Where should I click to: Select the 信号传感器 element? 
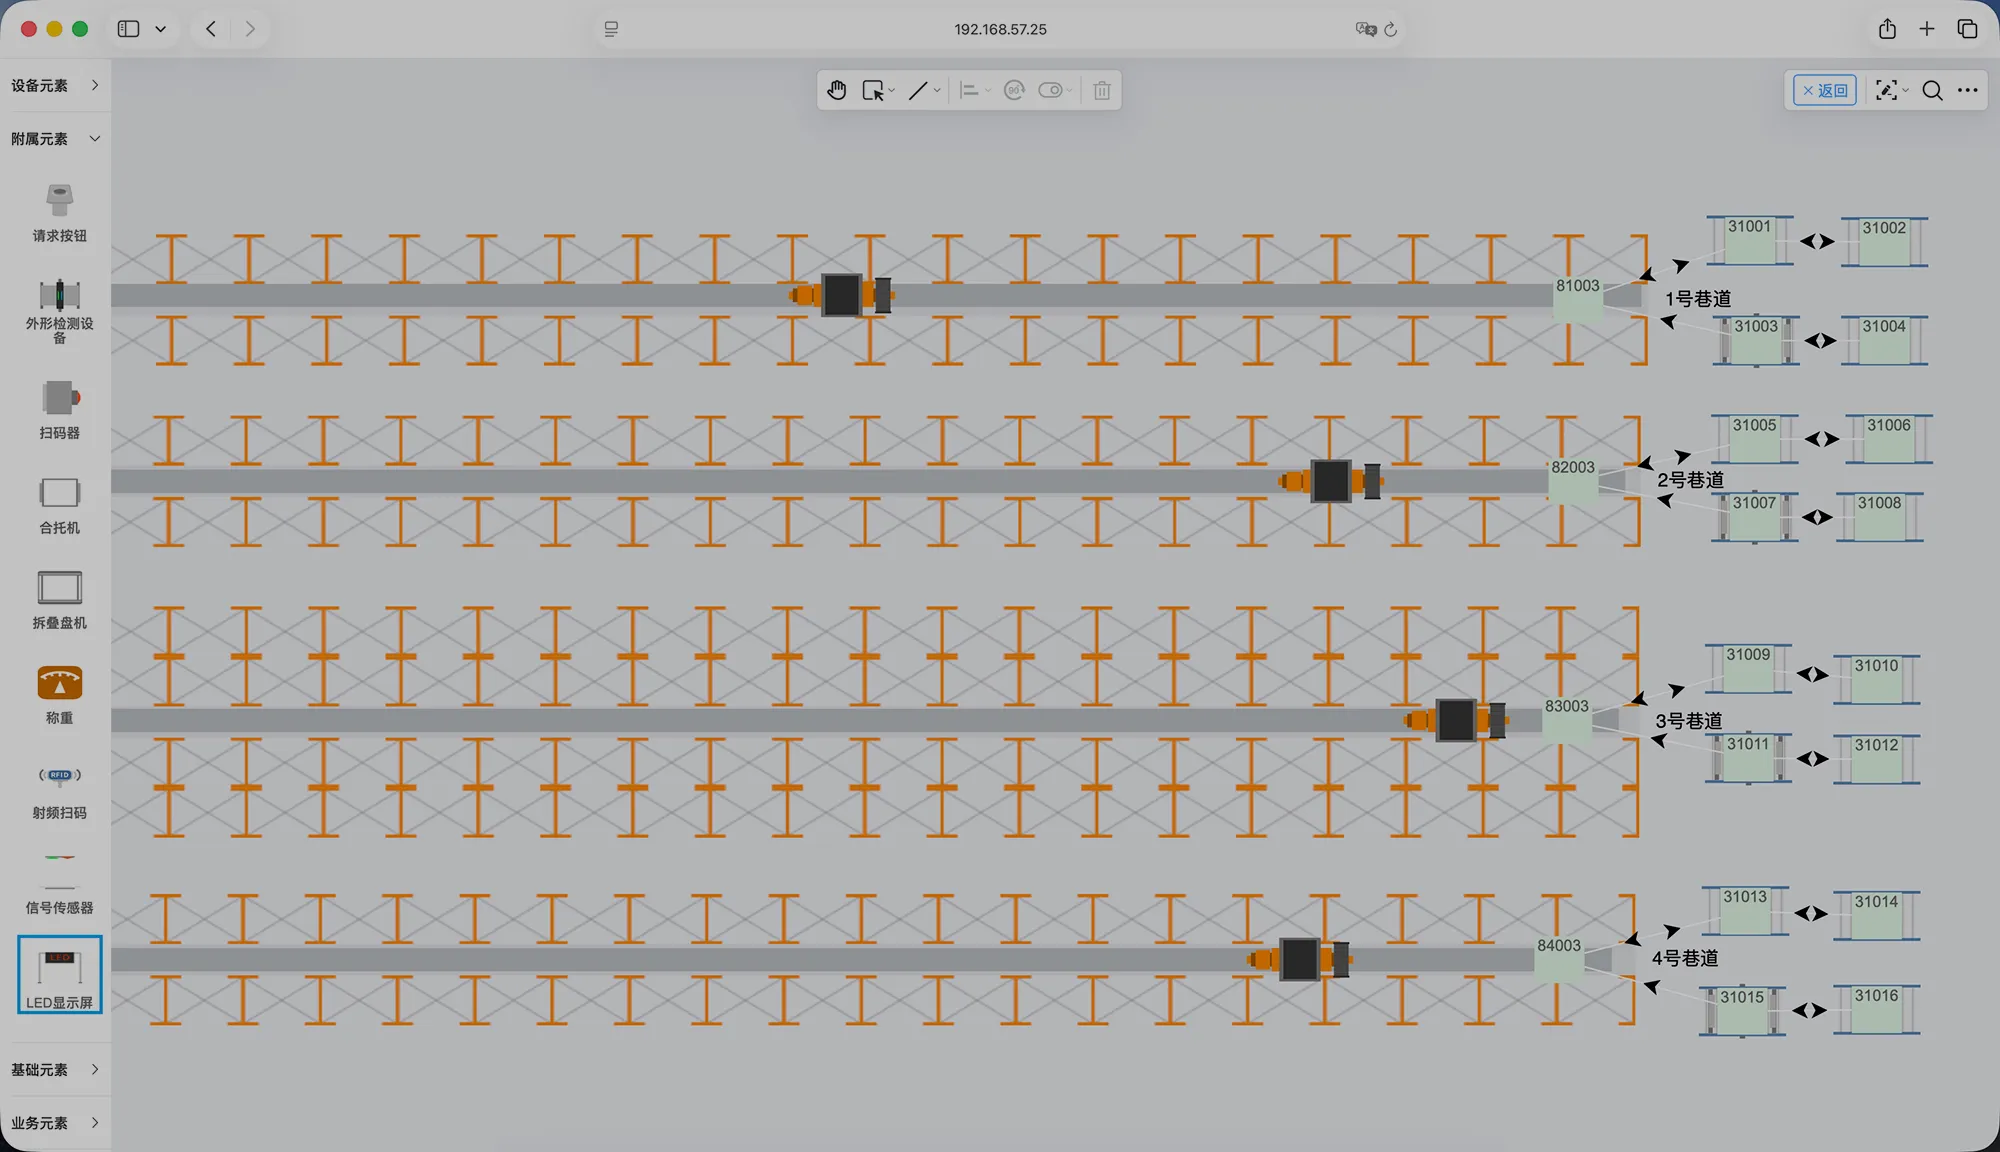pos(59,884)
